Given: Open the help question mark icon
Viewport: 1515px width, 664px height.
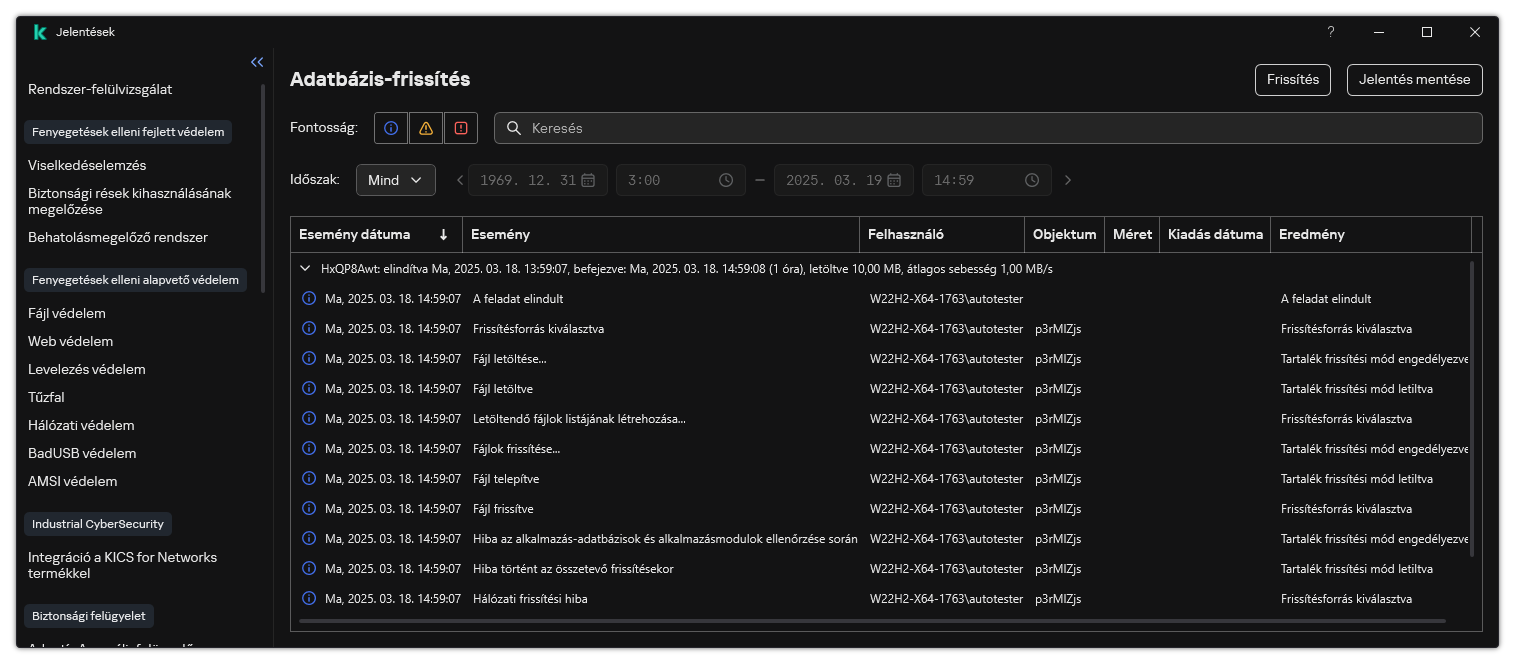Looking at the screenshot, I should tap(1330, 32).
